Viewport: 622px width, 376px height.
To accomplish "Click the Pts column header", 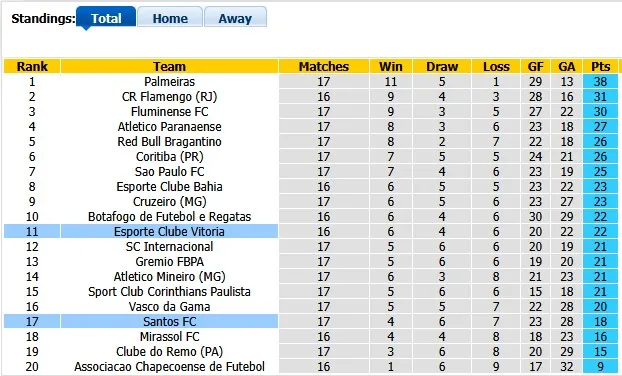I will [600, 66].
